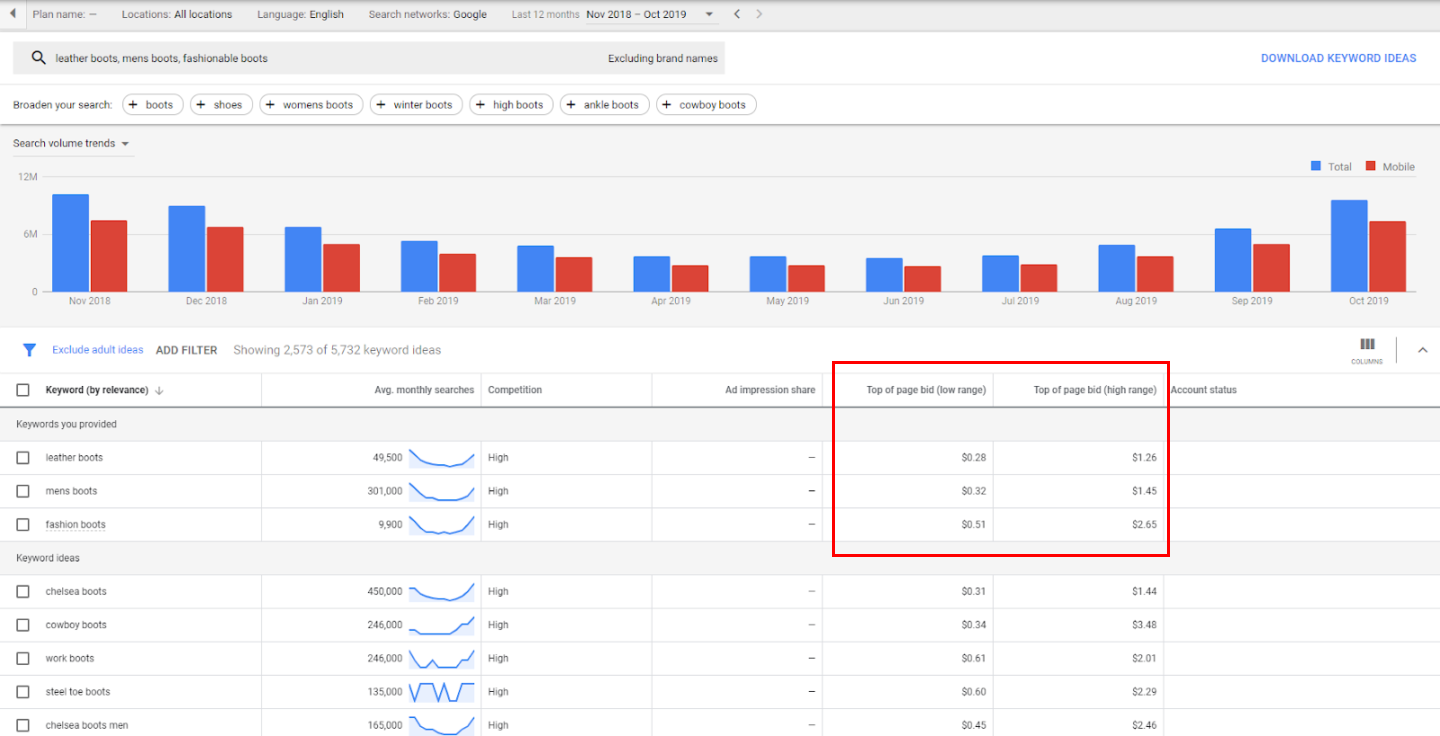The height and width of the screenshot is (736, 1440).
Task: Check the leather boots keyword checkbox
Action: click(23, 458)
